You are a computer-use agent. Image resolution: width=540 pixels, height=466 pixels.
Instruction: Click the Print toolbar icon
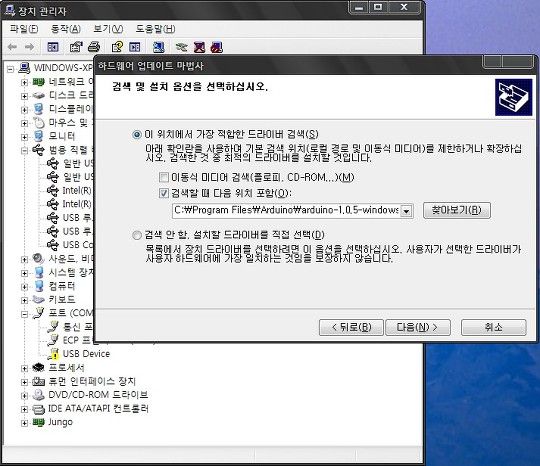click(94, 47)
